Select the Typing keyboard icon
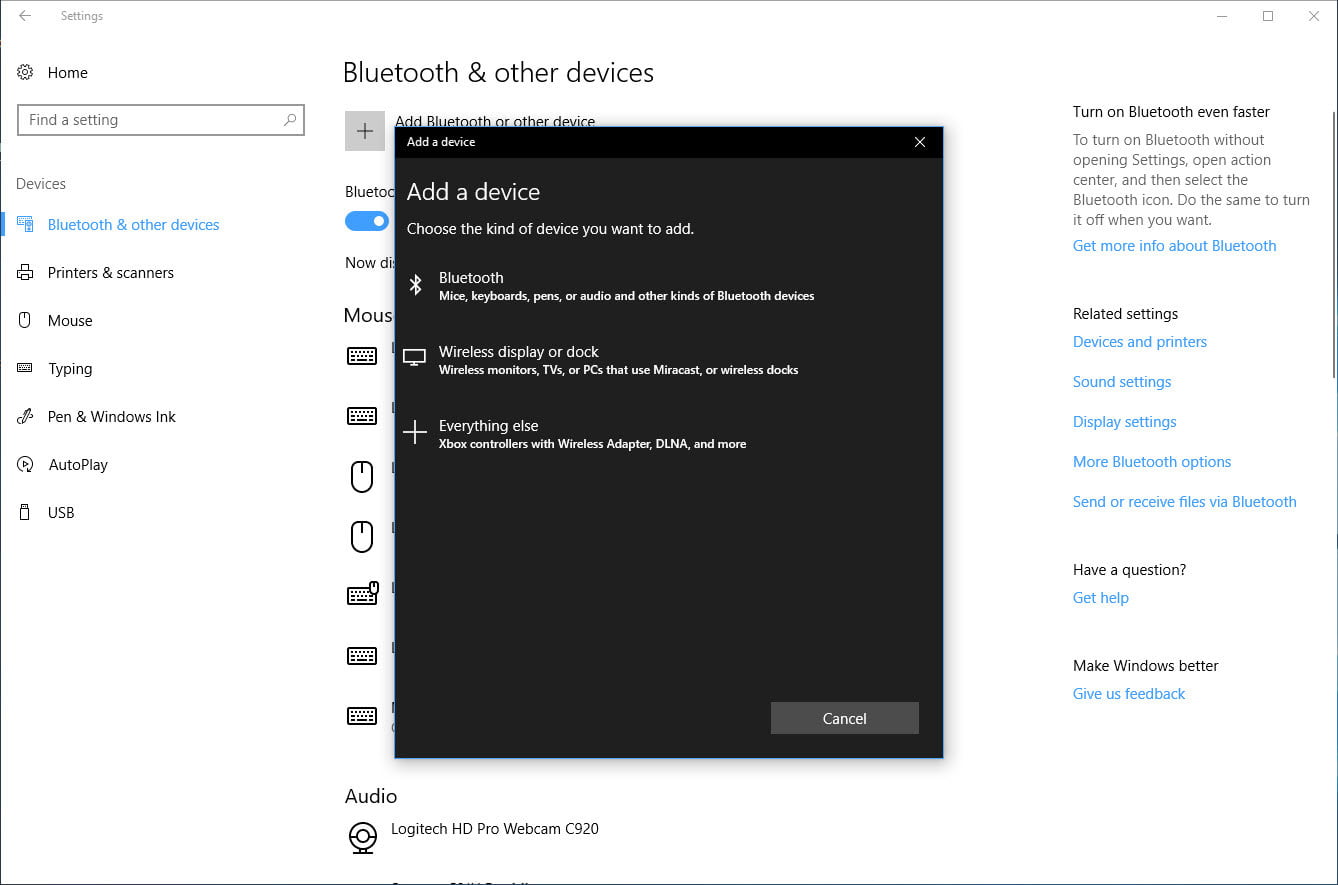The image size is (1338, 885). (x=24, y=368)
